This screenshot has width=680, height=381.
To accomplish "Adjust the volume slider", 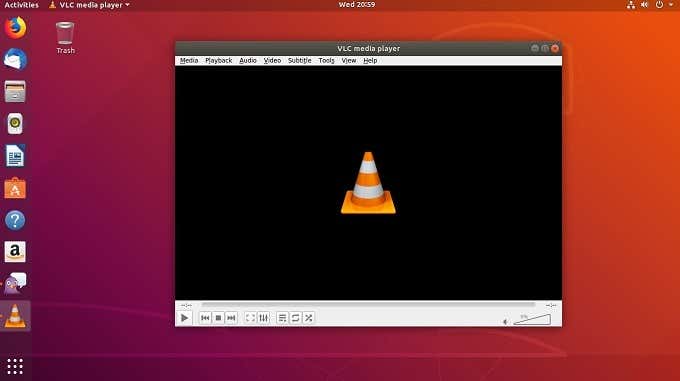I will (x=532, y=320).
